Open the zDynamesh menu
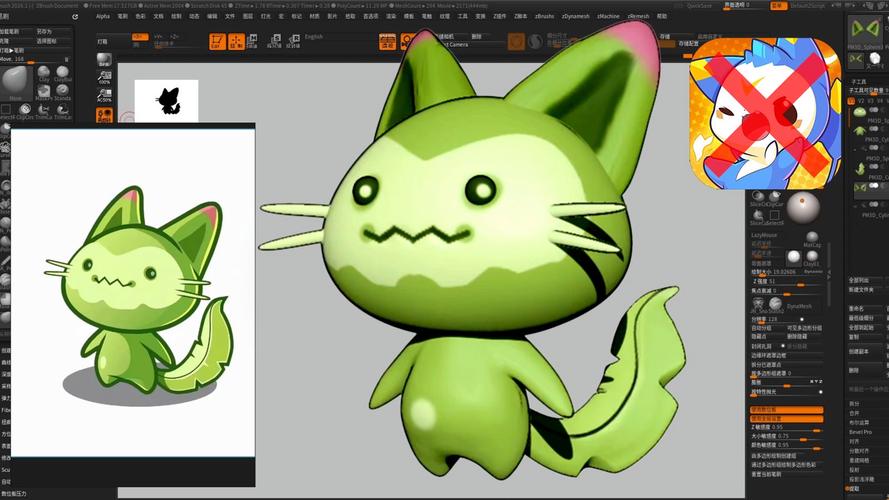This screenshot has width=889, height=500. pyautogui.click(x=575, y=16)
